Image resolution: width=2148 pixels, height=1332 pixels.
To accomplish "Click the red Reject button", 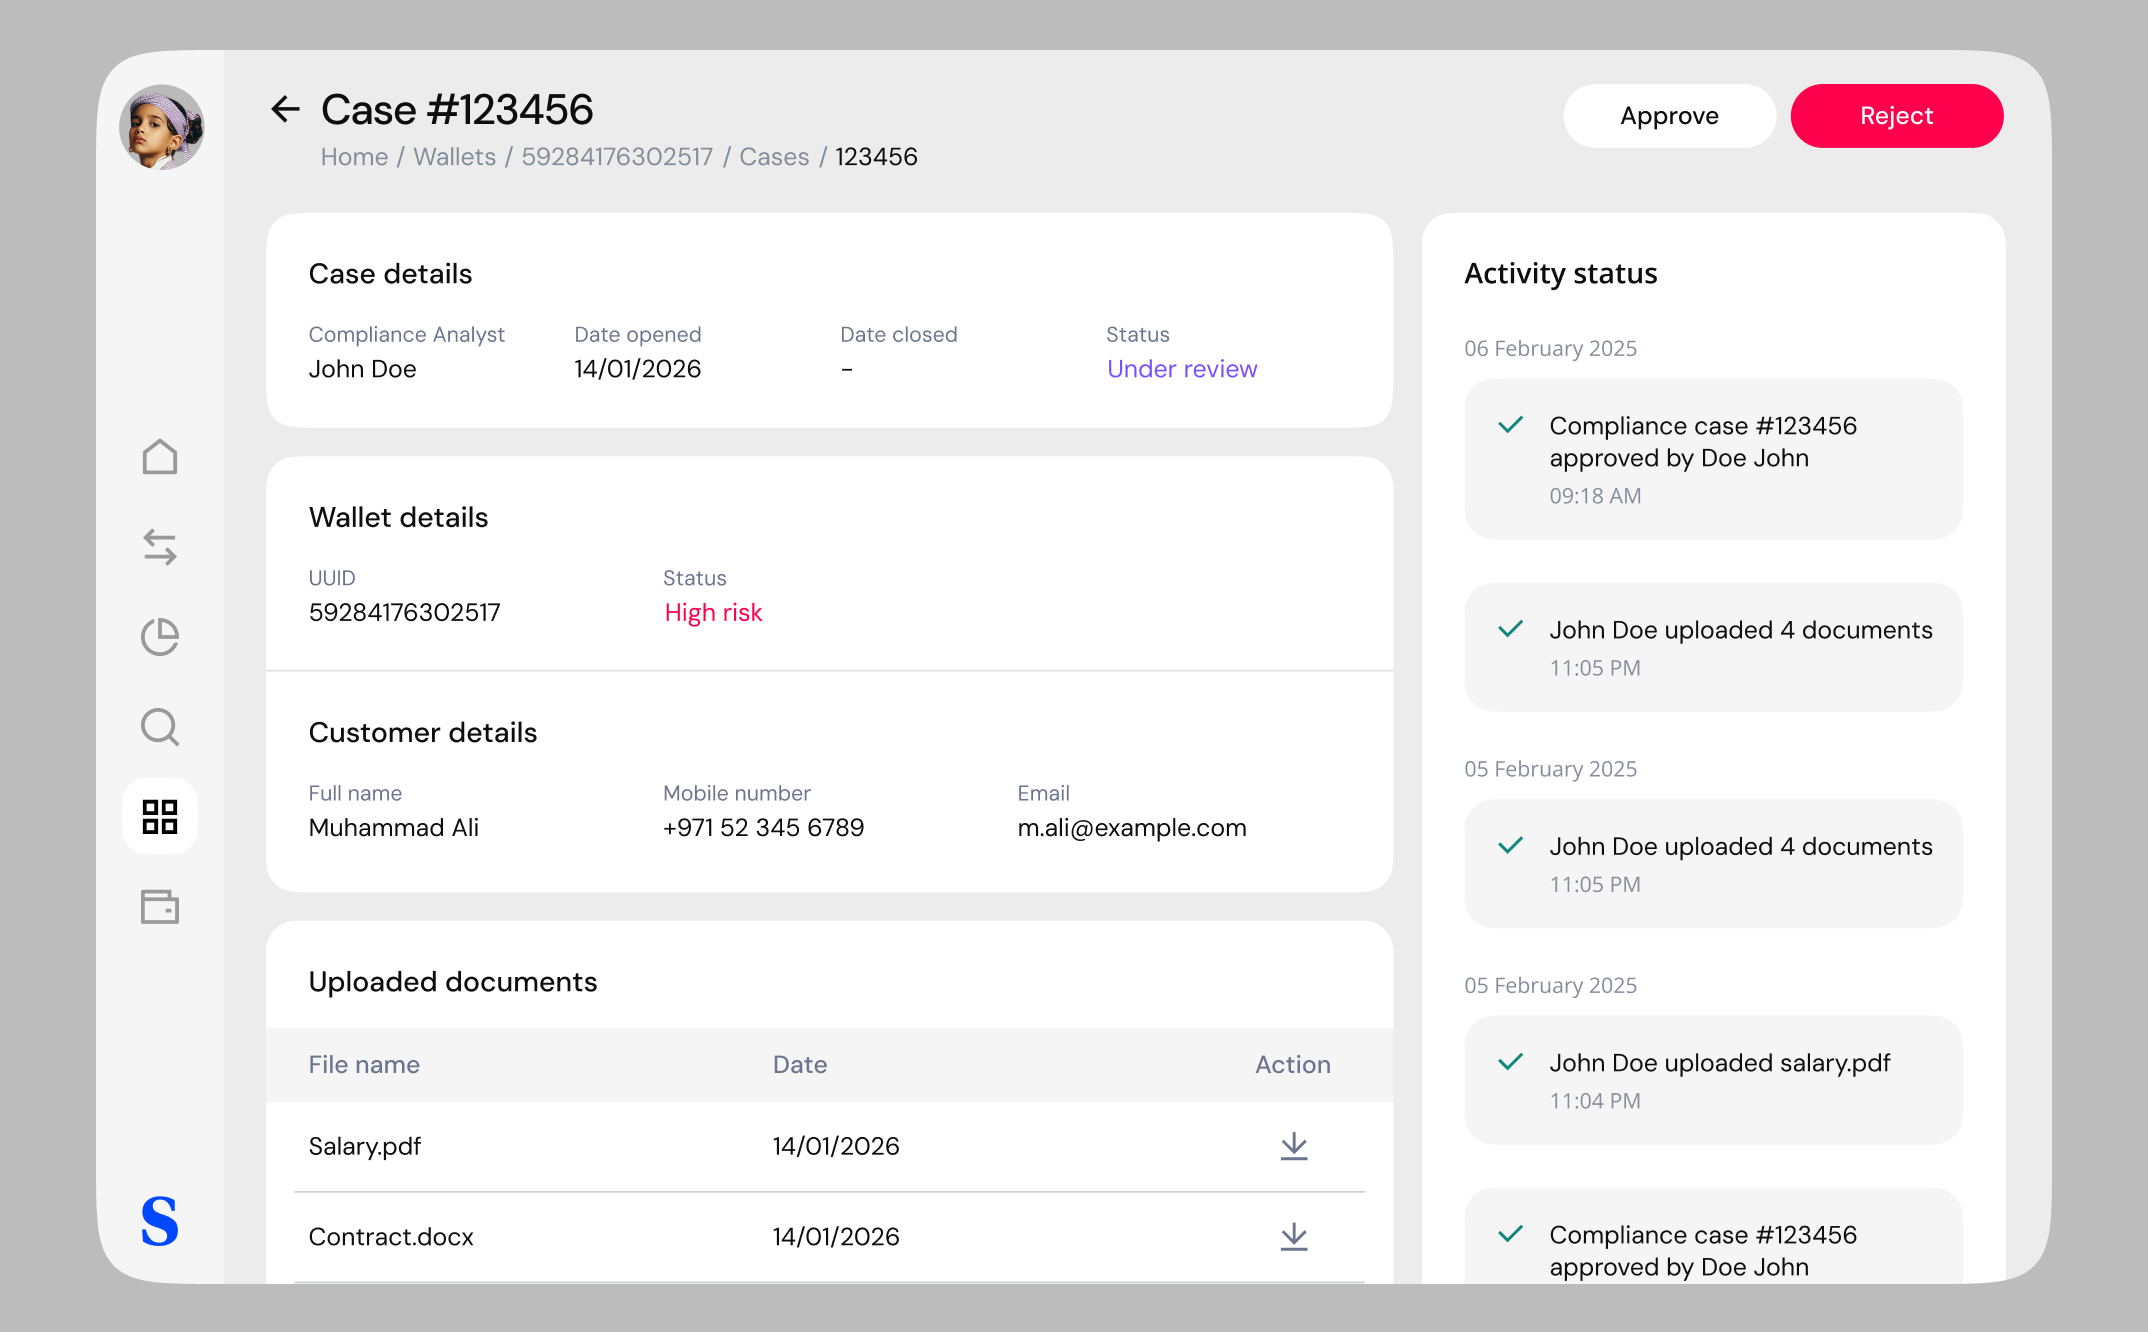I will coord(1896,116).
